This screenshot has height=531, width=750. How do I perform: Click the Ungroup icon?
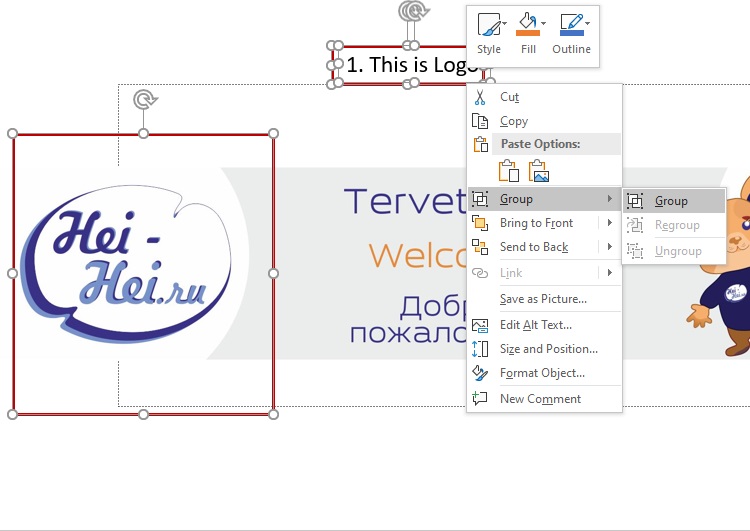(x=635, y=251)
